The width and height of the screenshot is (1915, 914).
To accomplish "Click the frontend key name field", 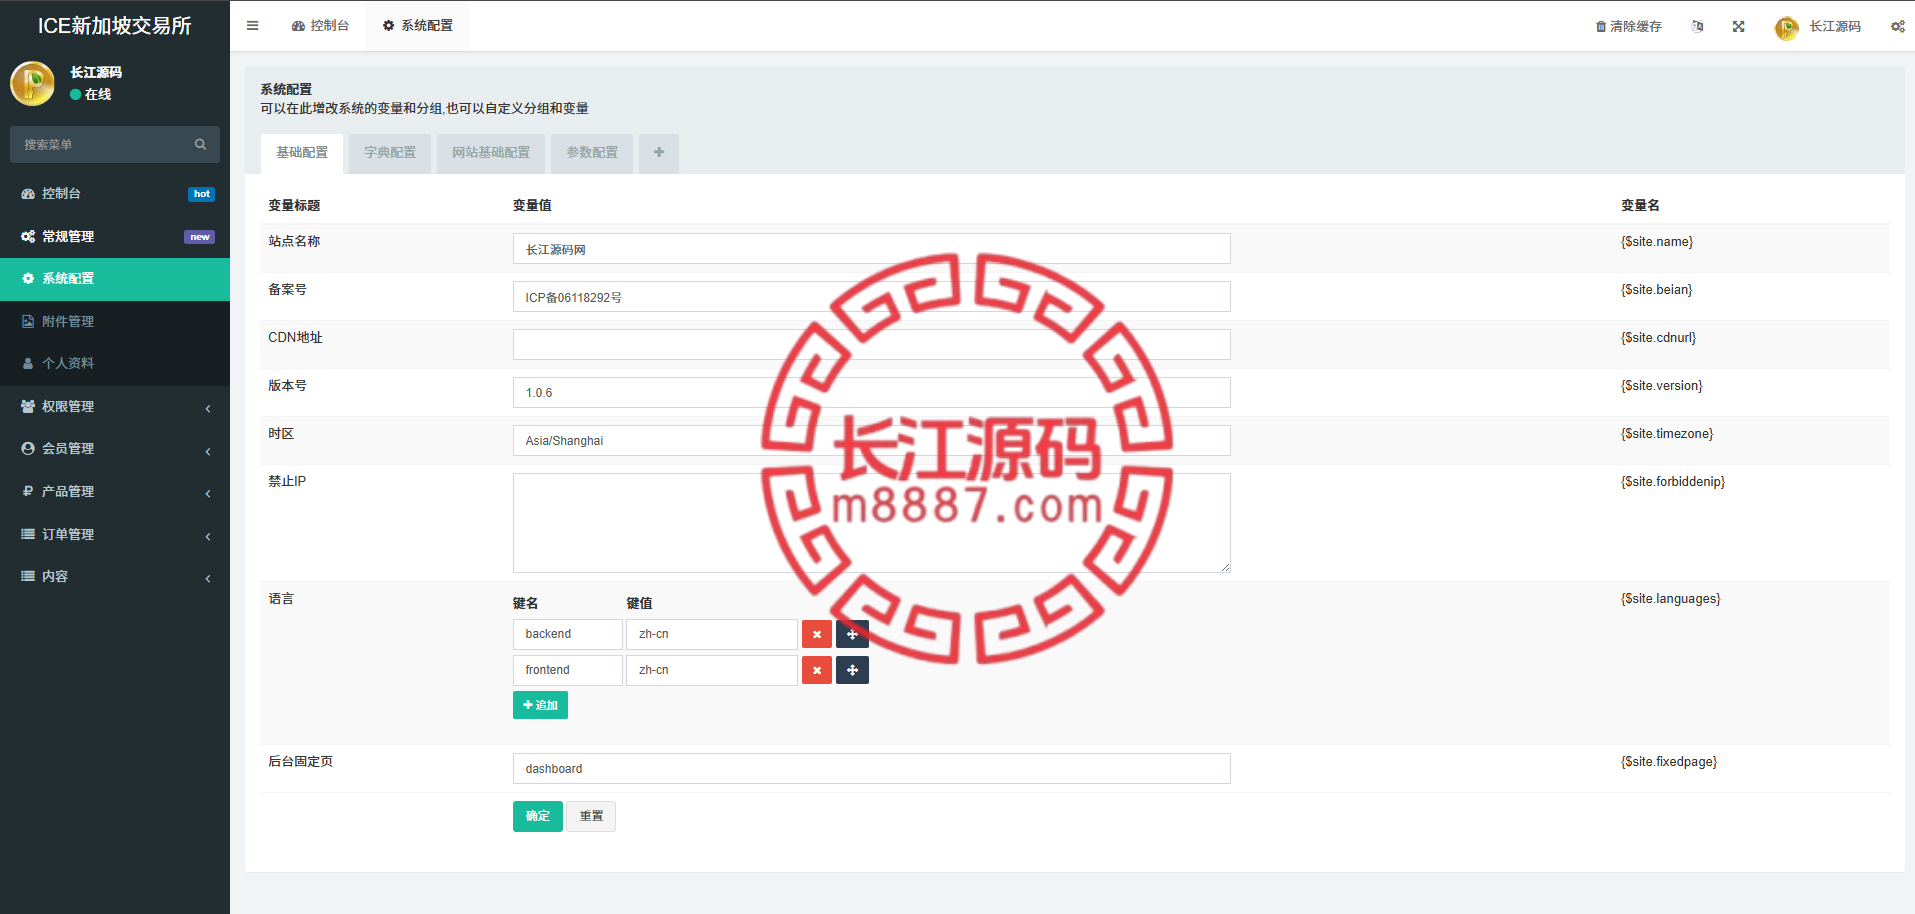I will [x=568, y=670].
